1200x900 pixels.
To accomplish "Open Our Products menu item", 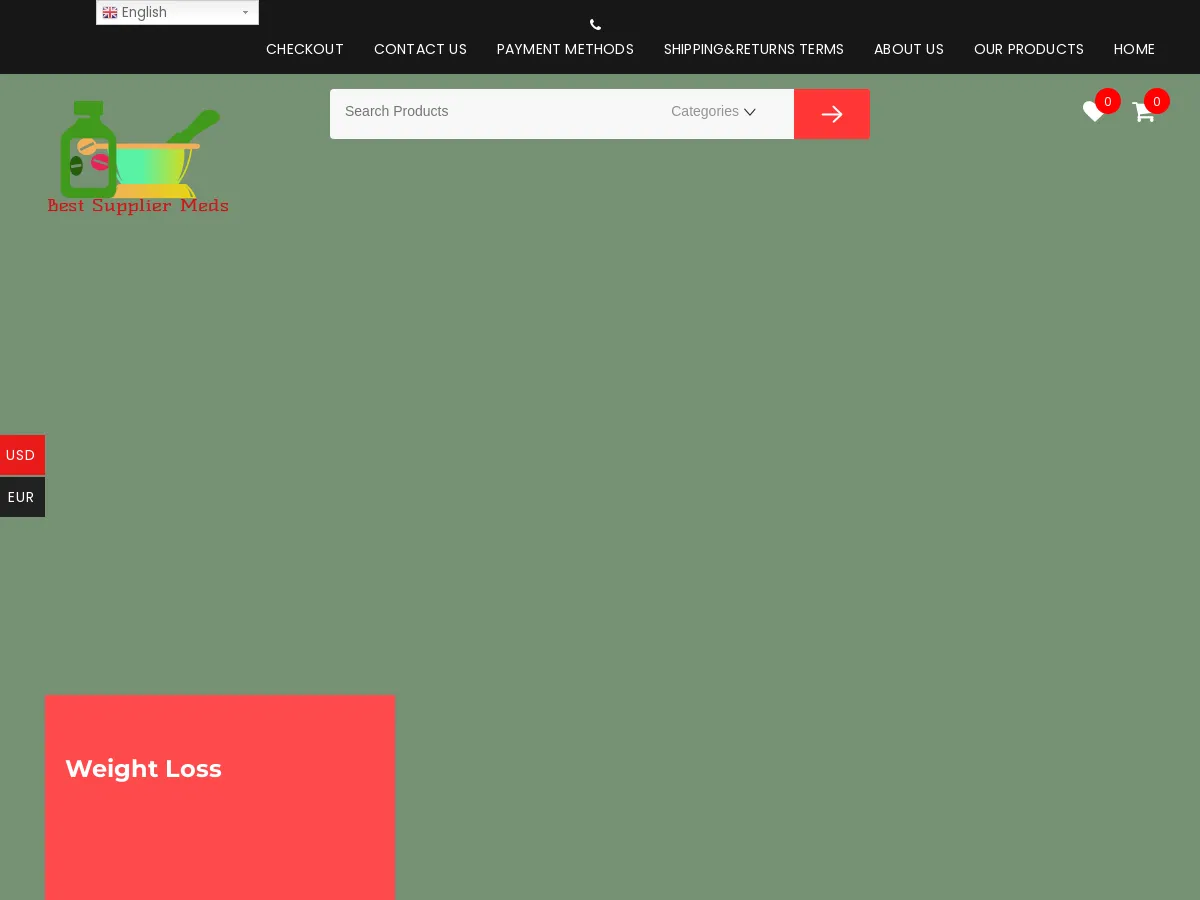I will tap(1028, 49).
